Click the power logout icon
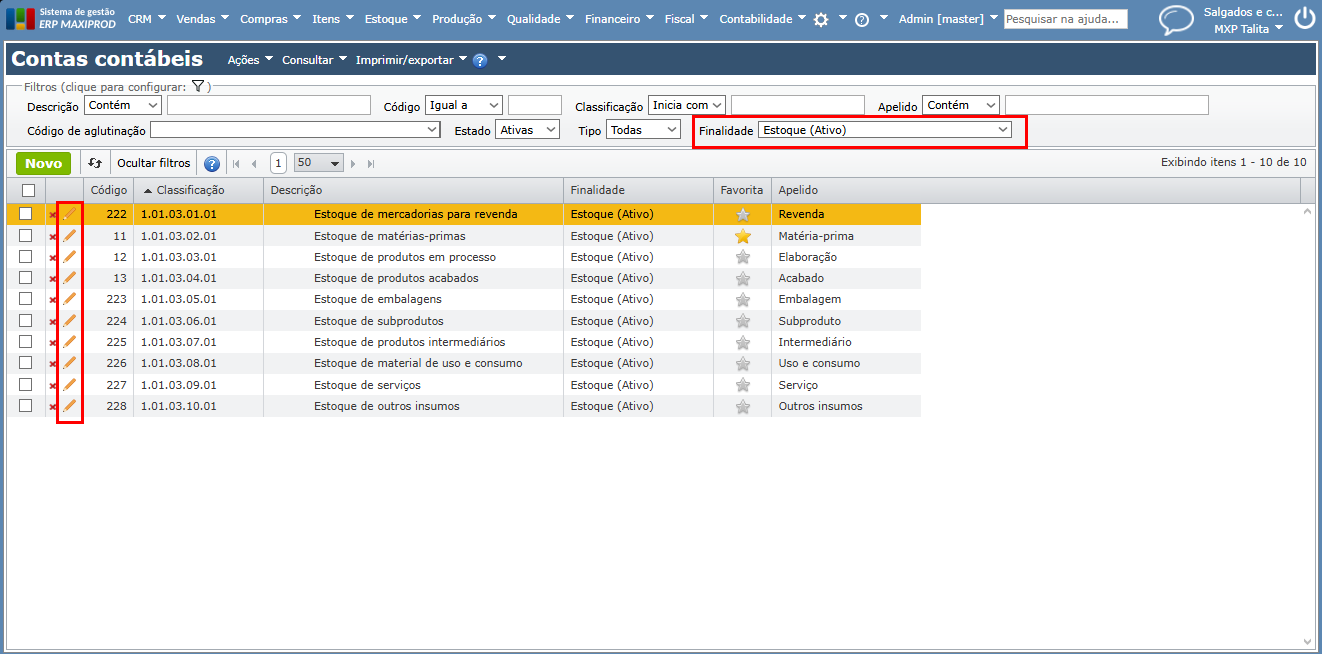Screen dimensions: 1322x654 (1304, 18)
